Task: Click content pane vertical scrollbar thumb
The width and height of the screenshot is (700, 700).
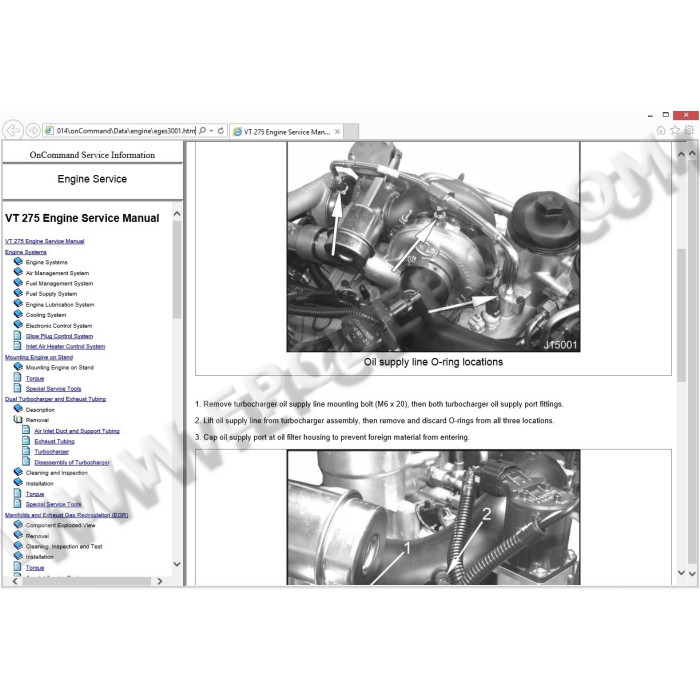Action: coord(681,315)
